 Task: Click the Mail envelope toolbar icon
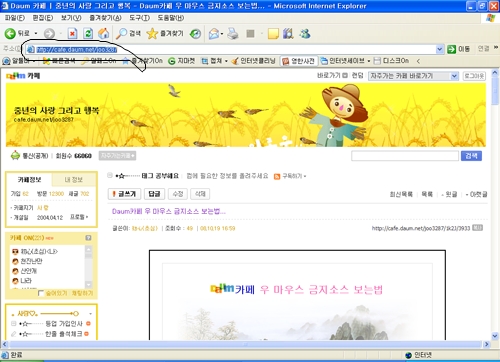[x=214, y=33]
